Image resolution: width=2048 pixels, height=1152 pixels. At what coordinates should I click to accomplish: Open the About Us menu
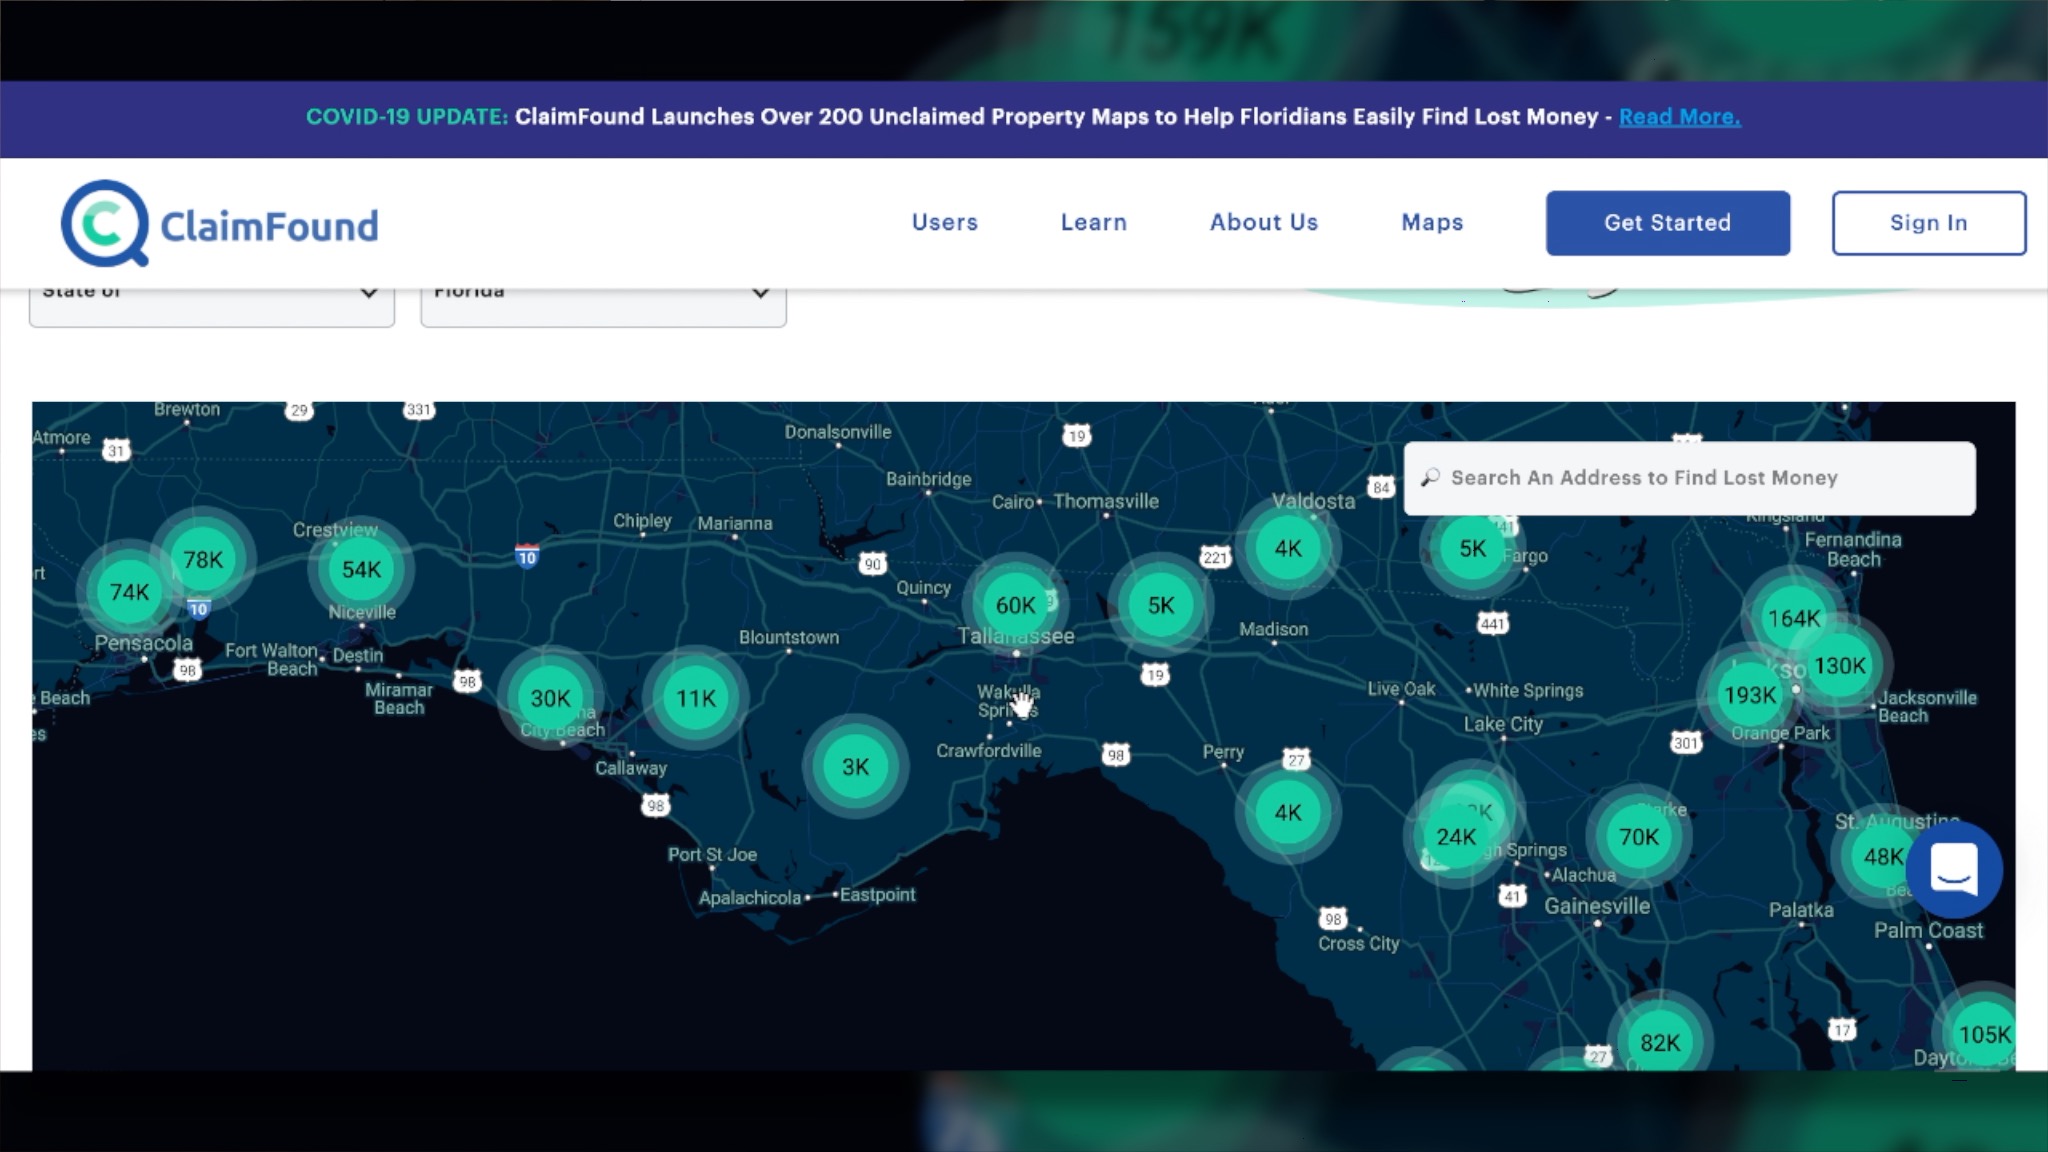(1264, 222)
